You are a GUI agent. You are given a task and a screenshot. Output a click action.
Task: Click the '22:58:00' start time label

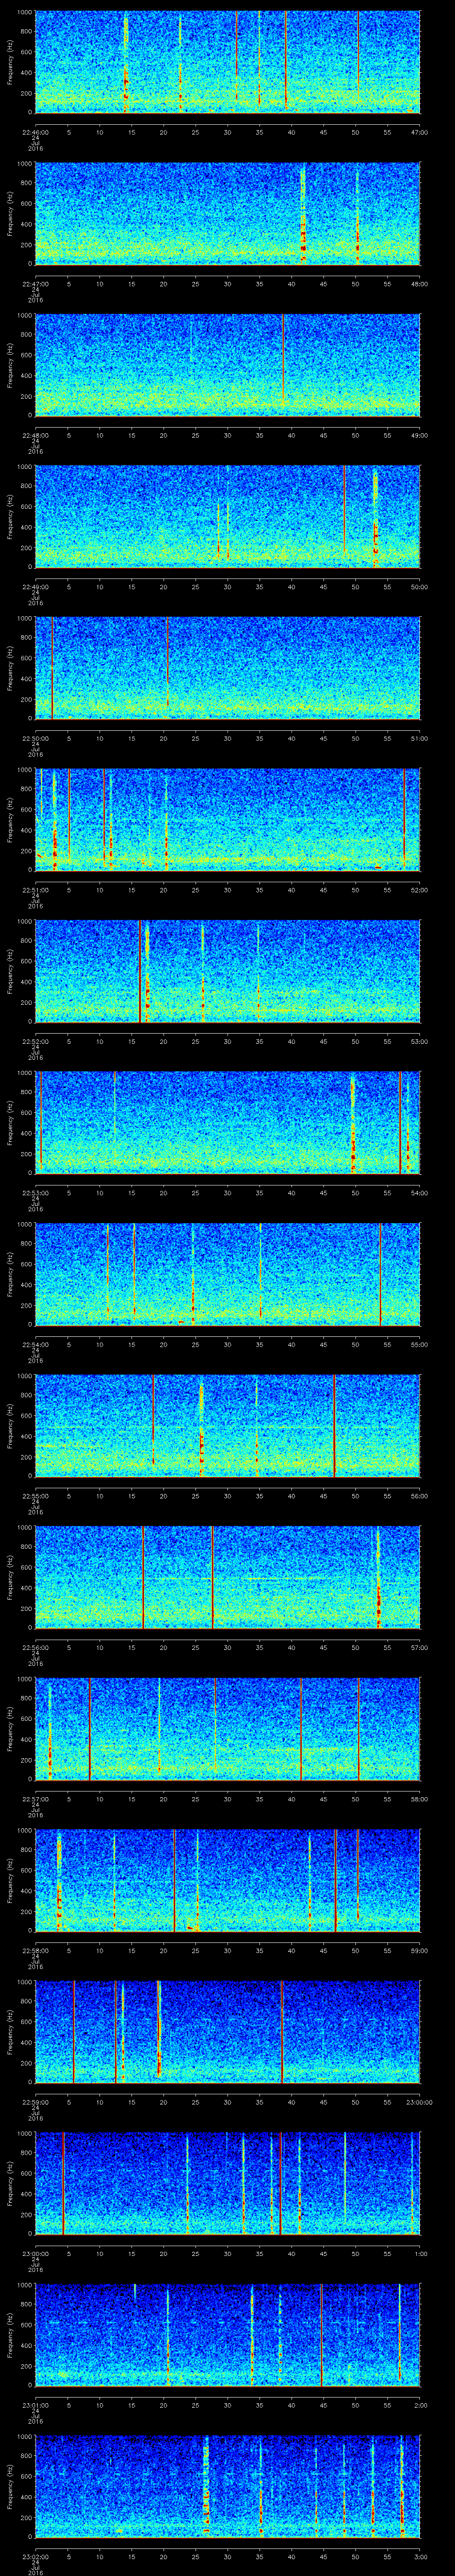pos(35,1950)
